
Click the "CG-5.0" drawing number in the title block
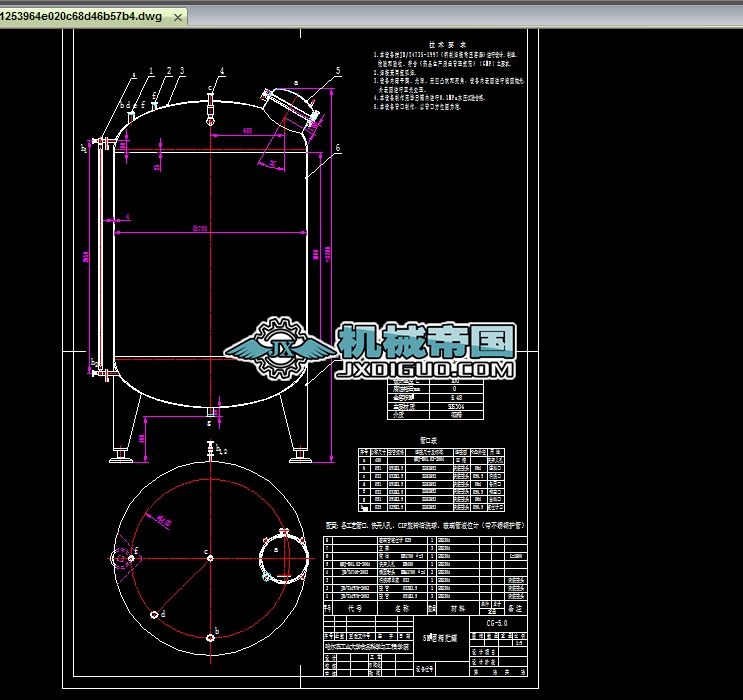pyautogui.click(x=497, y=623)
